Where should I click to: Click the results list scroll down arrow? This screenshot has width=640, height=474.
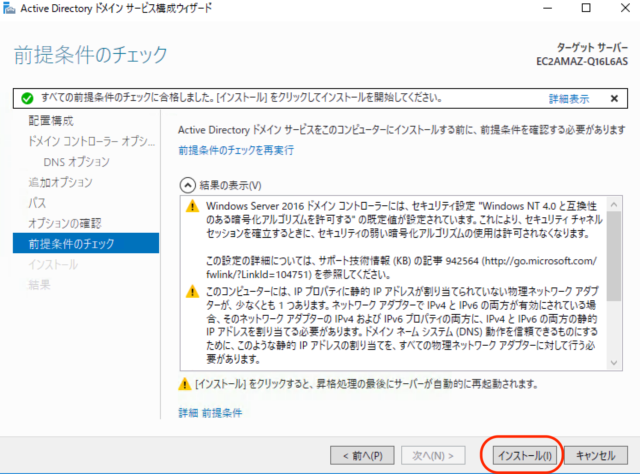614,363
